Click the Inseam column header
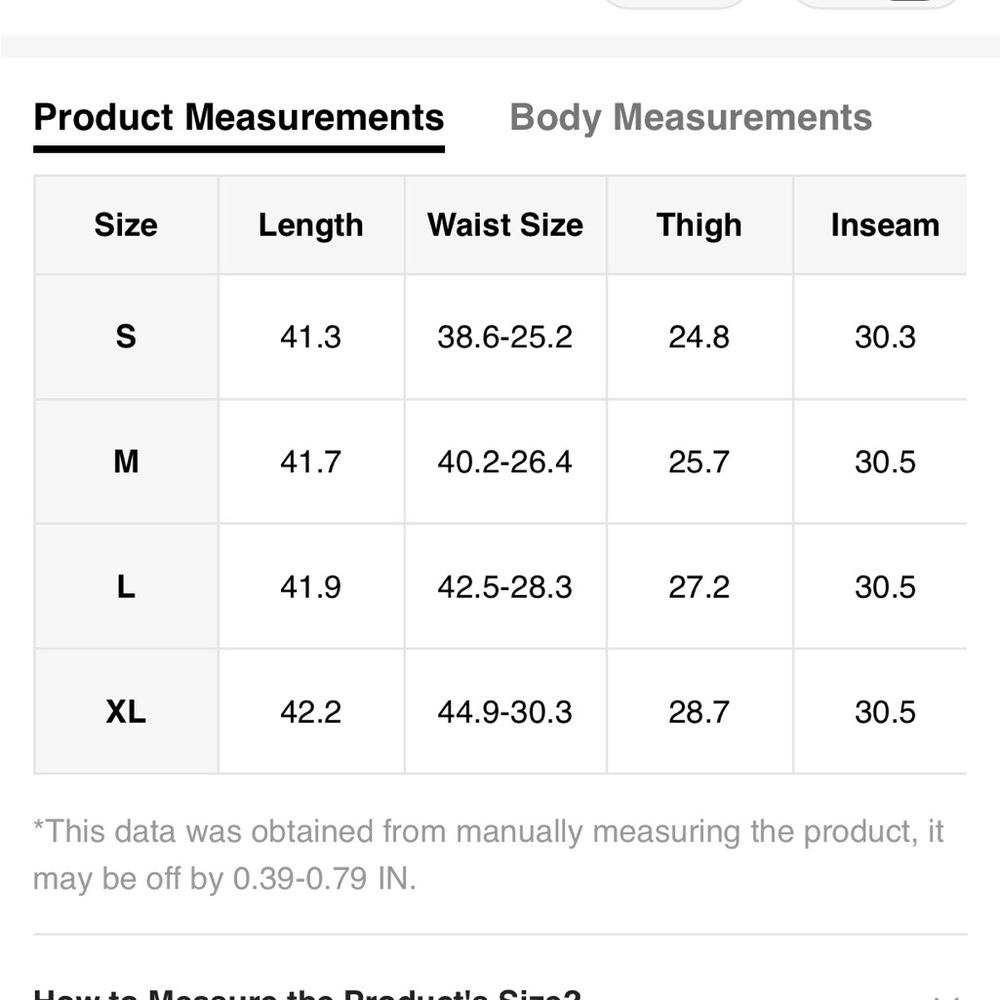 tap(885, 225)
